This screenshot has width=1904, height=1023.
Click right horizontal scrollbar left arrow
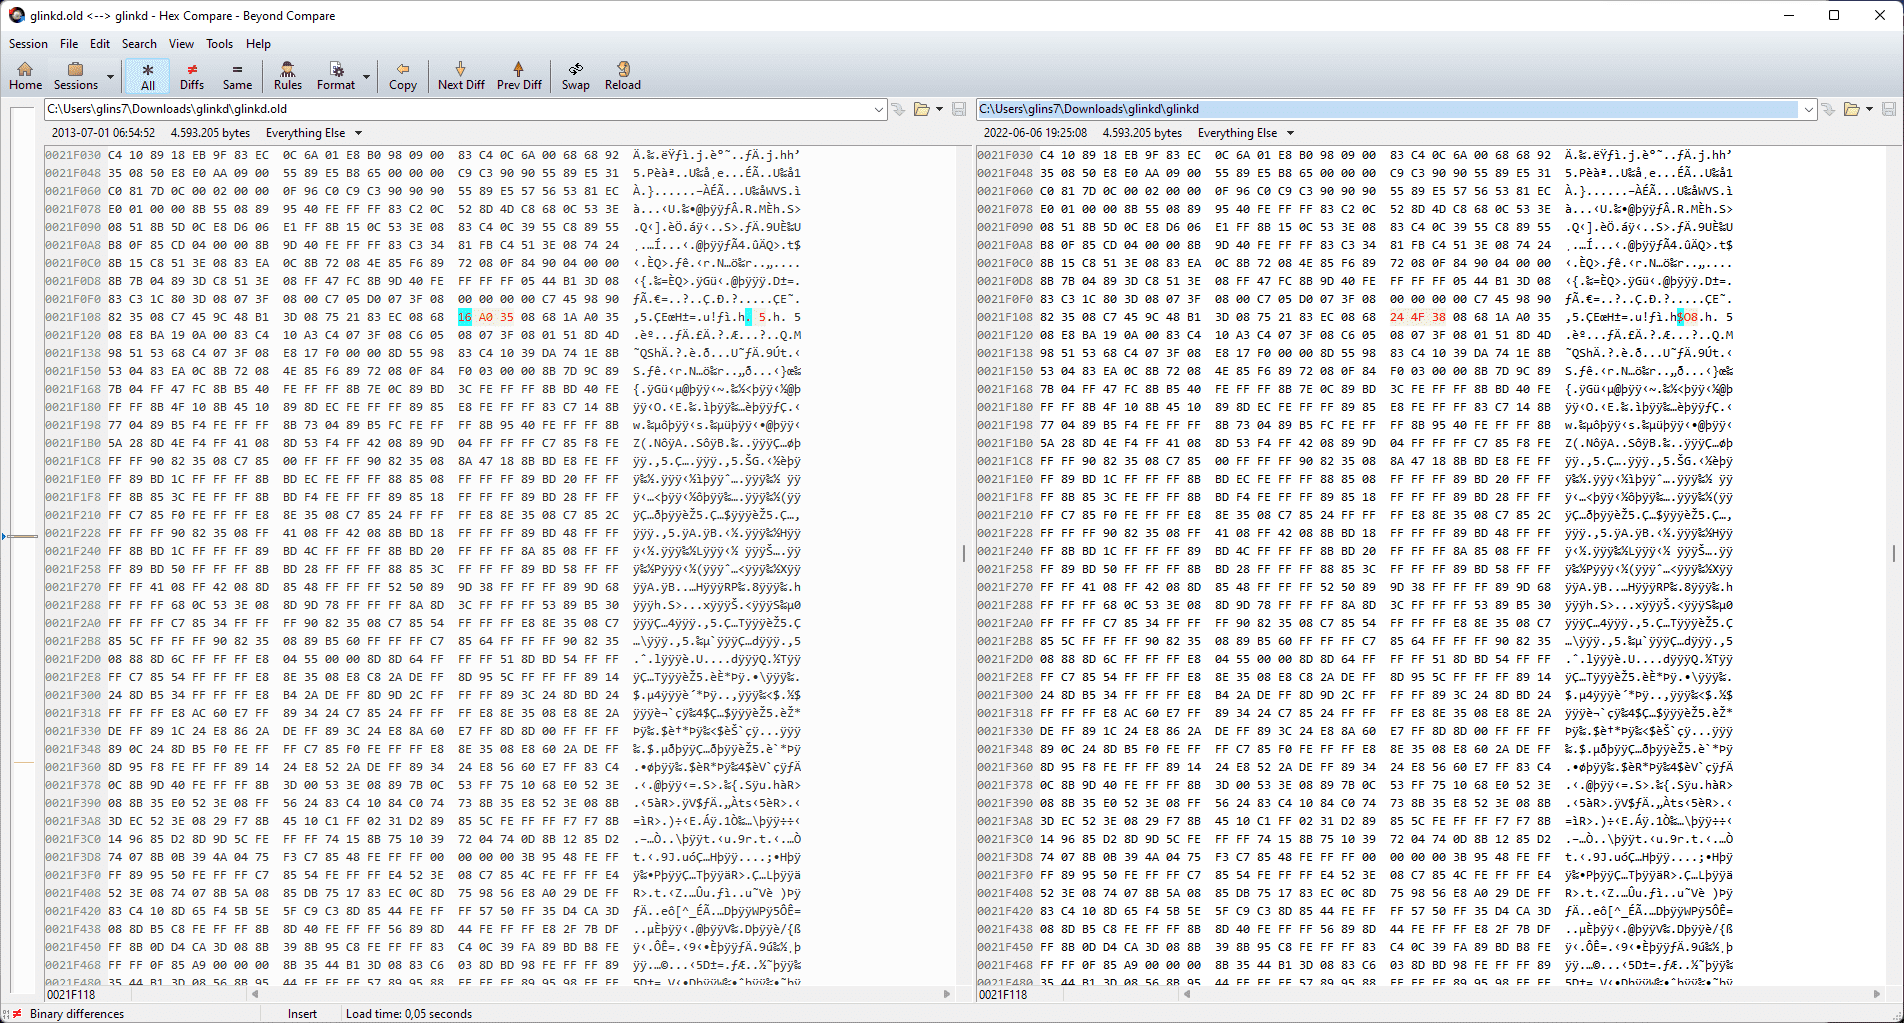[x=1187, y=994]
